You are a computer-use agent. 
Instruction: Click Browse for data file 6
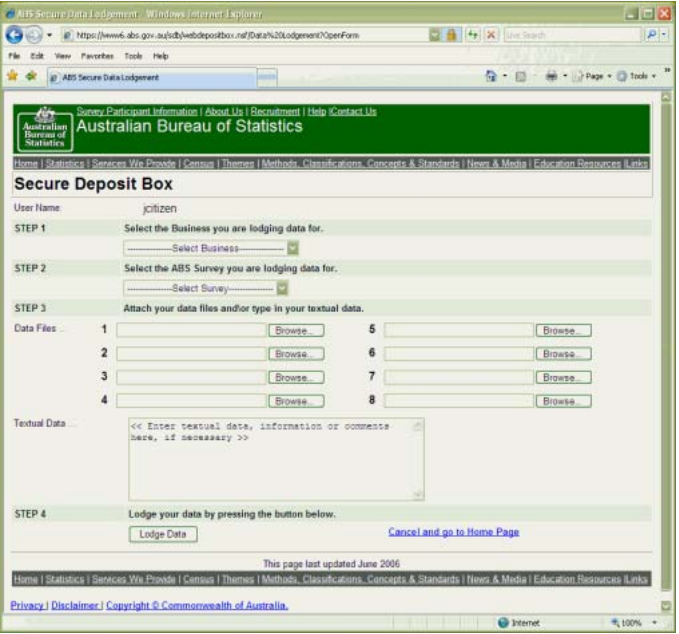coord(563,354)
